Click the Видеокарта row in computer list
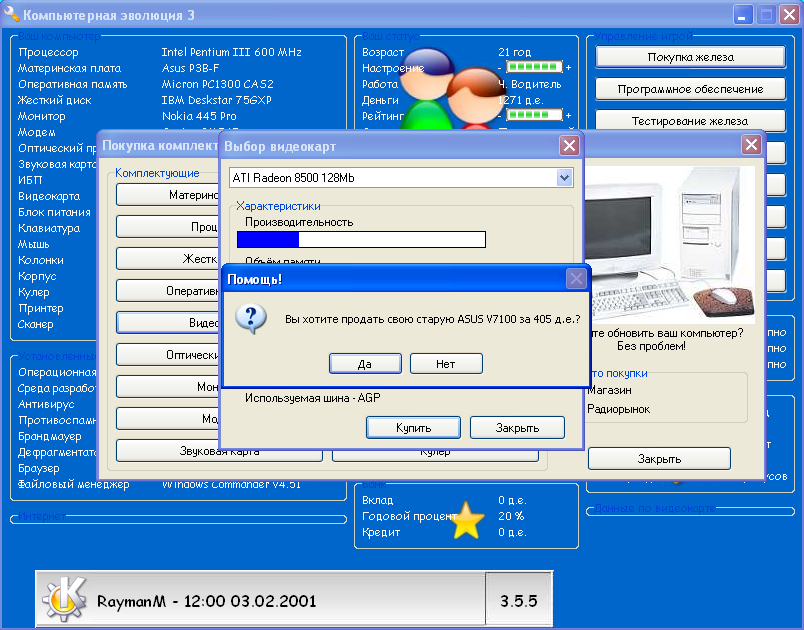The width and height of the screenshot is (804, 630). coord(49,196)
